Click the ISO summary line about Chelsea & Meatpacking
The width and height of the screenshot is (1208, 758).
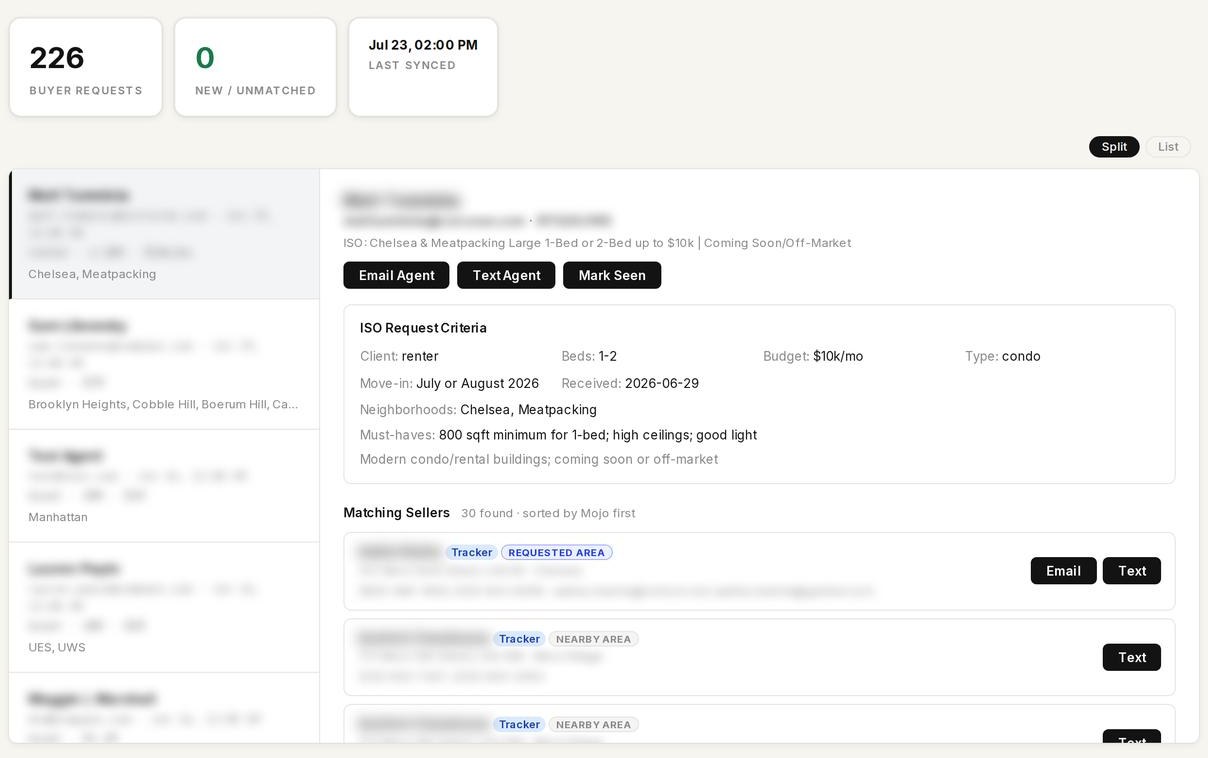click(597, 243)
